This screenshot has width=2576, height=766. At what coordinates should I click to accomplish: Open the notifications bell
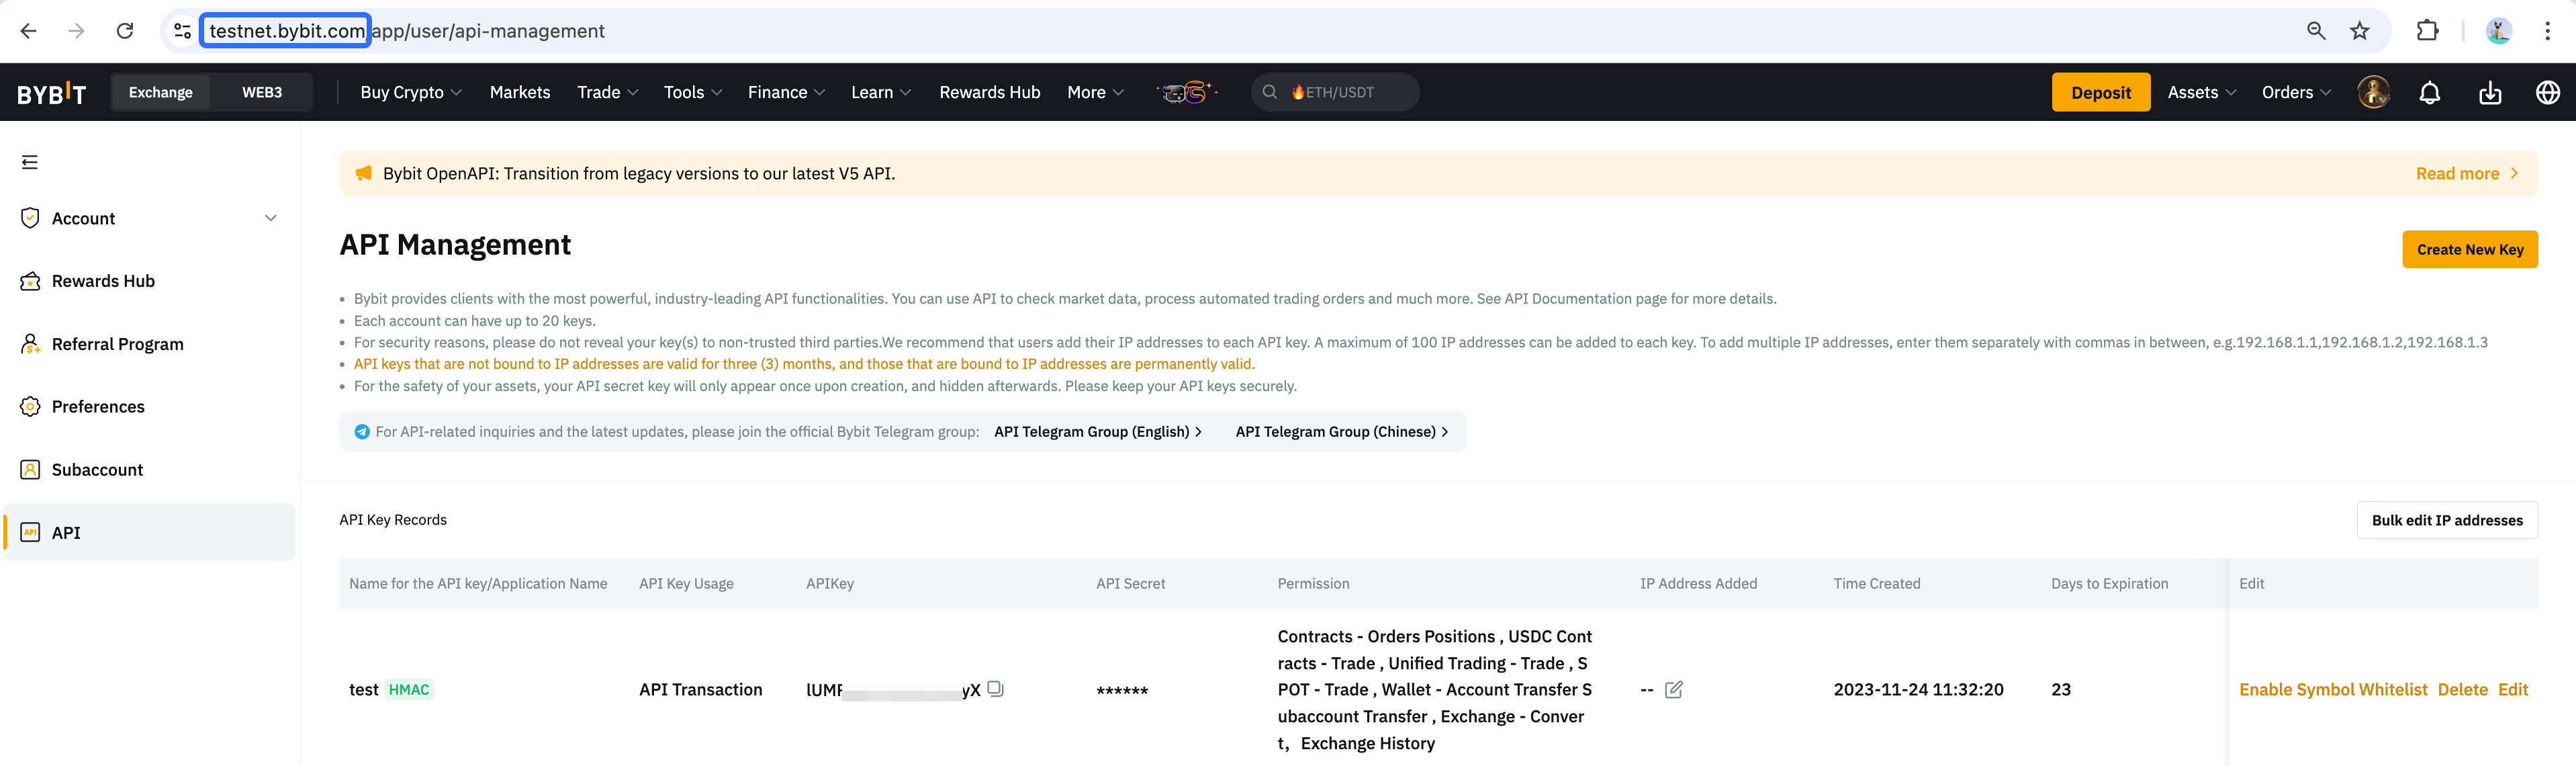(x=2429, y=92)
